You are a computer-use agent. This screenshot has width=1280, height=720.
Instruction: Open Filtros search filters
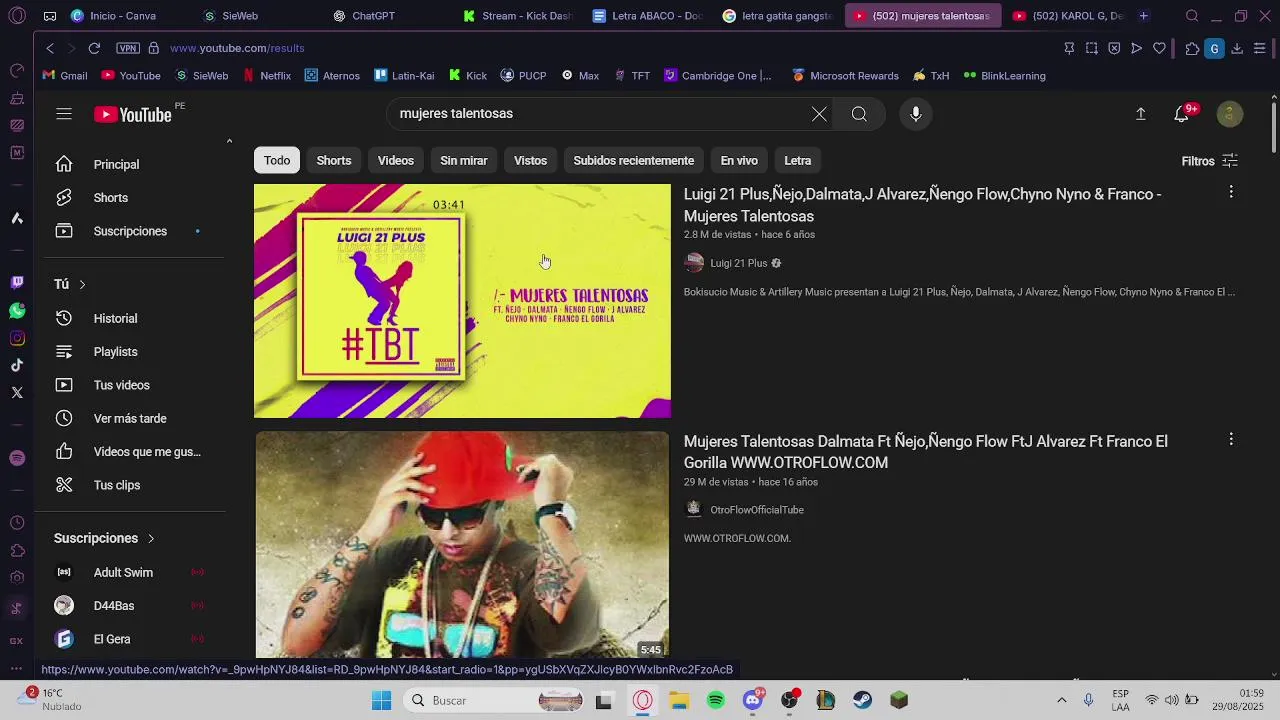click(1209, 161)
